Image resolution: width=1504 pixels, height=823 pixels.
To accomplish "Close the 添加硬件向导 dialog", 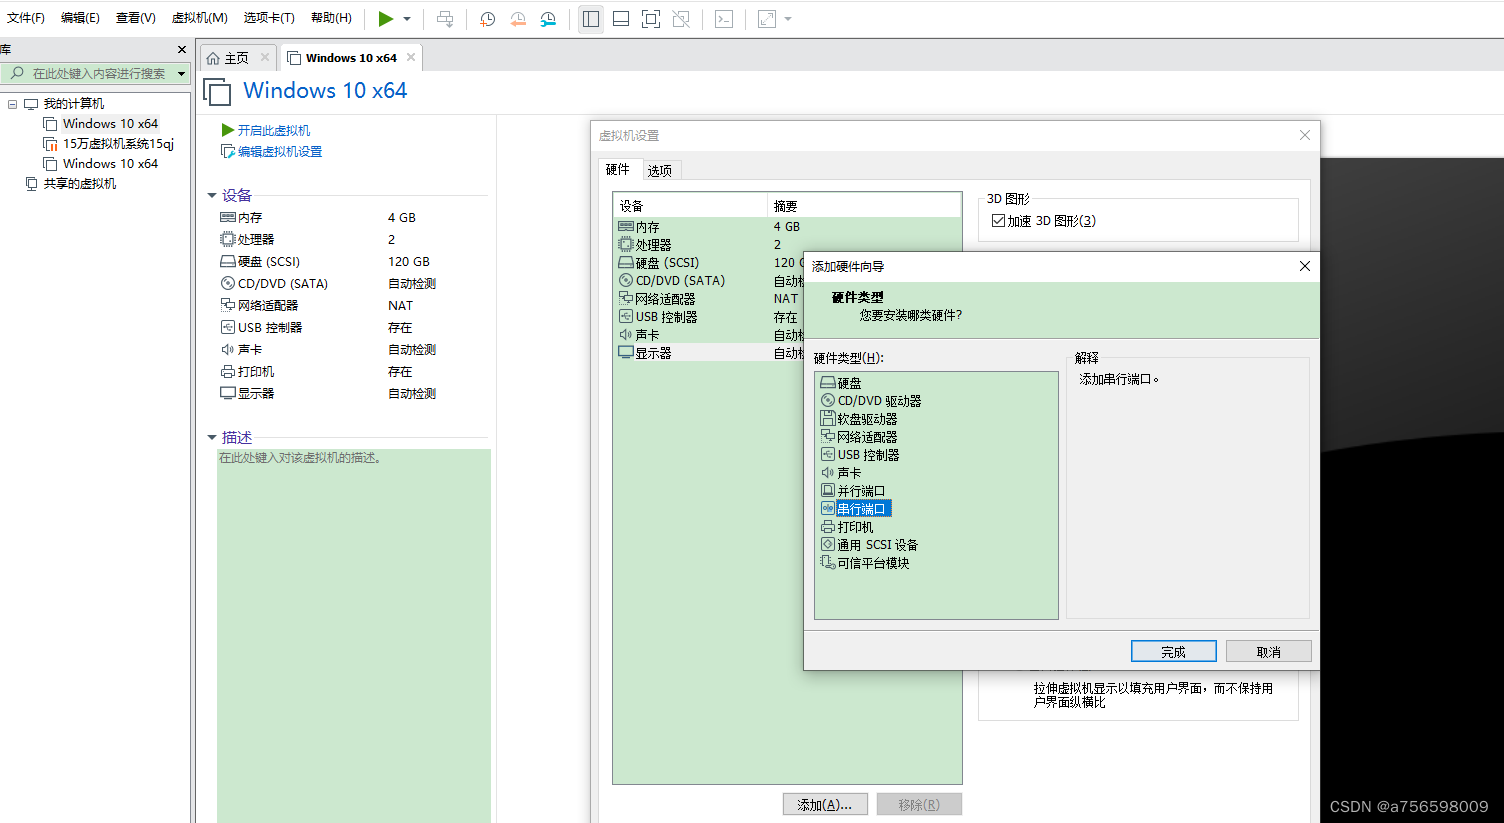I will (1304, 266).
